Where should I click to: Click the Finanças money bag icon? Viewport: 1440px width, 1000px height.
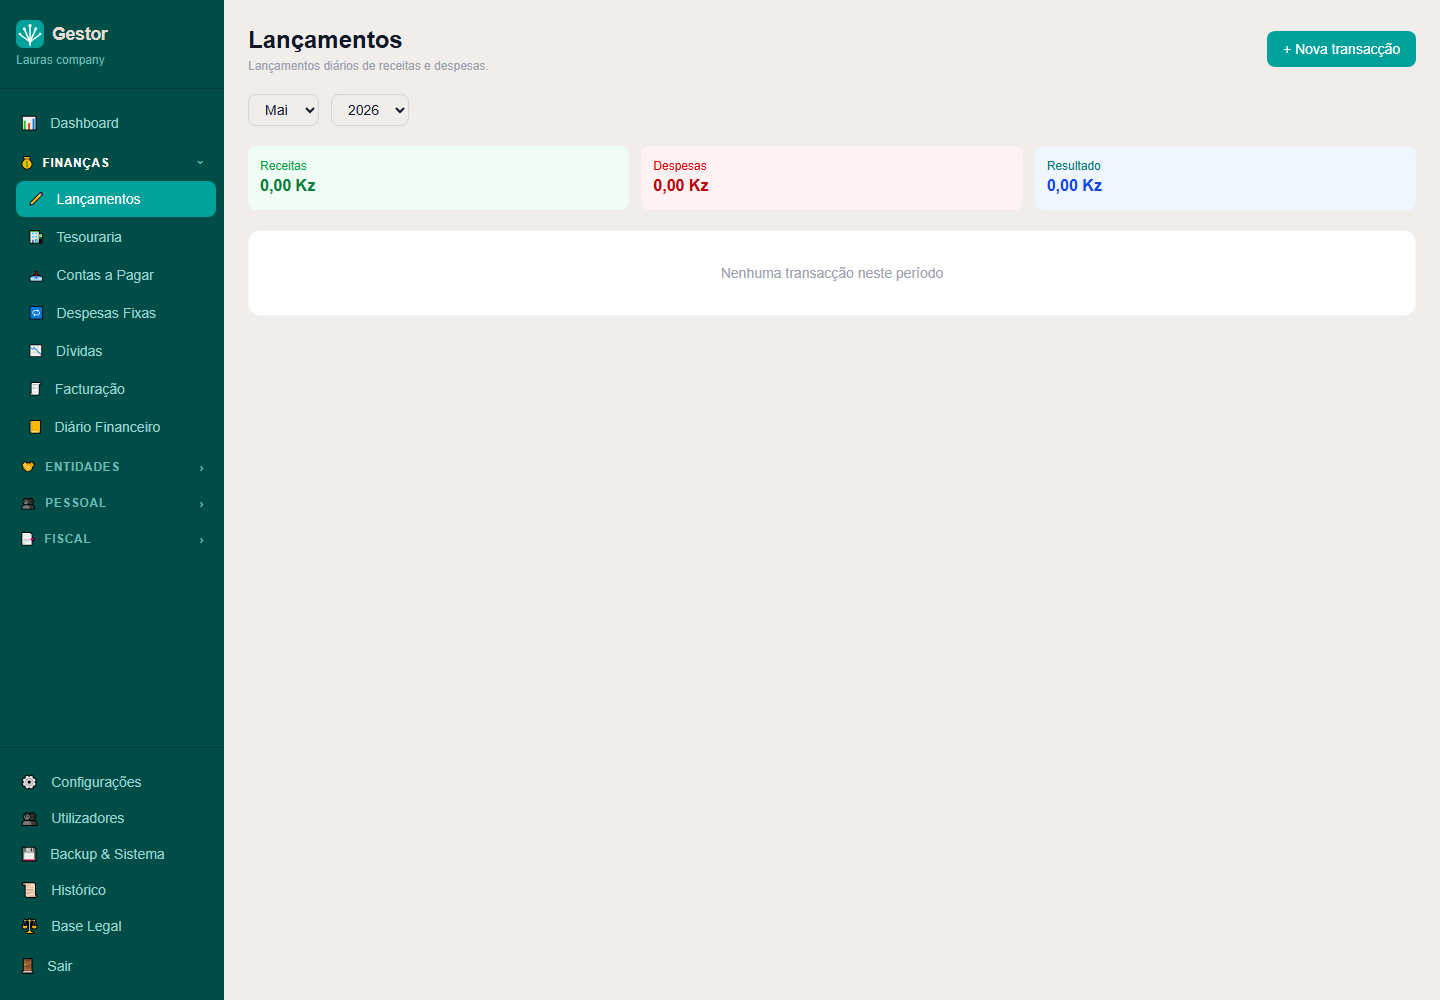[27, 162]
